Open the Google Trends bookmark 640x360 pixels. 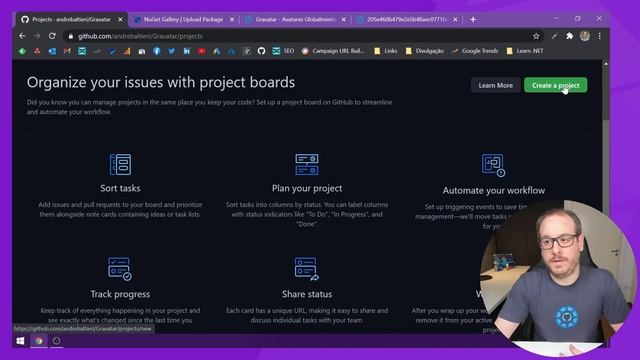point(475,51)
